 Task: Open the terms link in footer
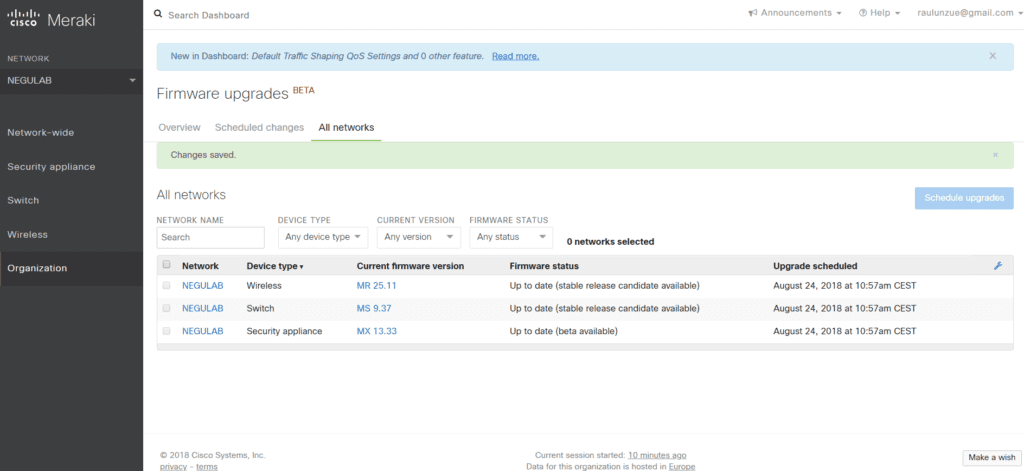tap(207, 466)
